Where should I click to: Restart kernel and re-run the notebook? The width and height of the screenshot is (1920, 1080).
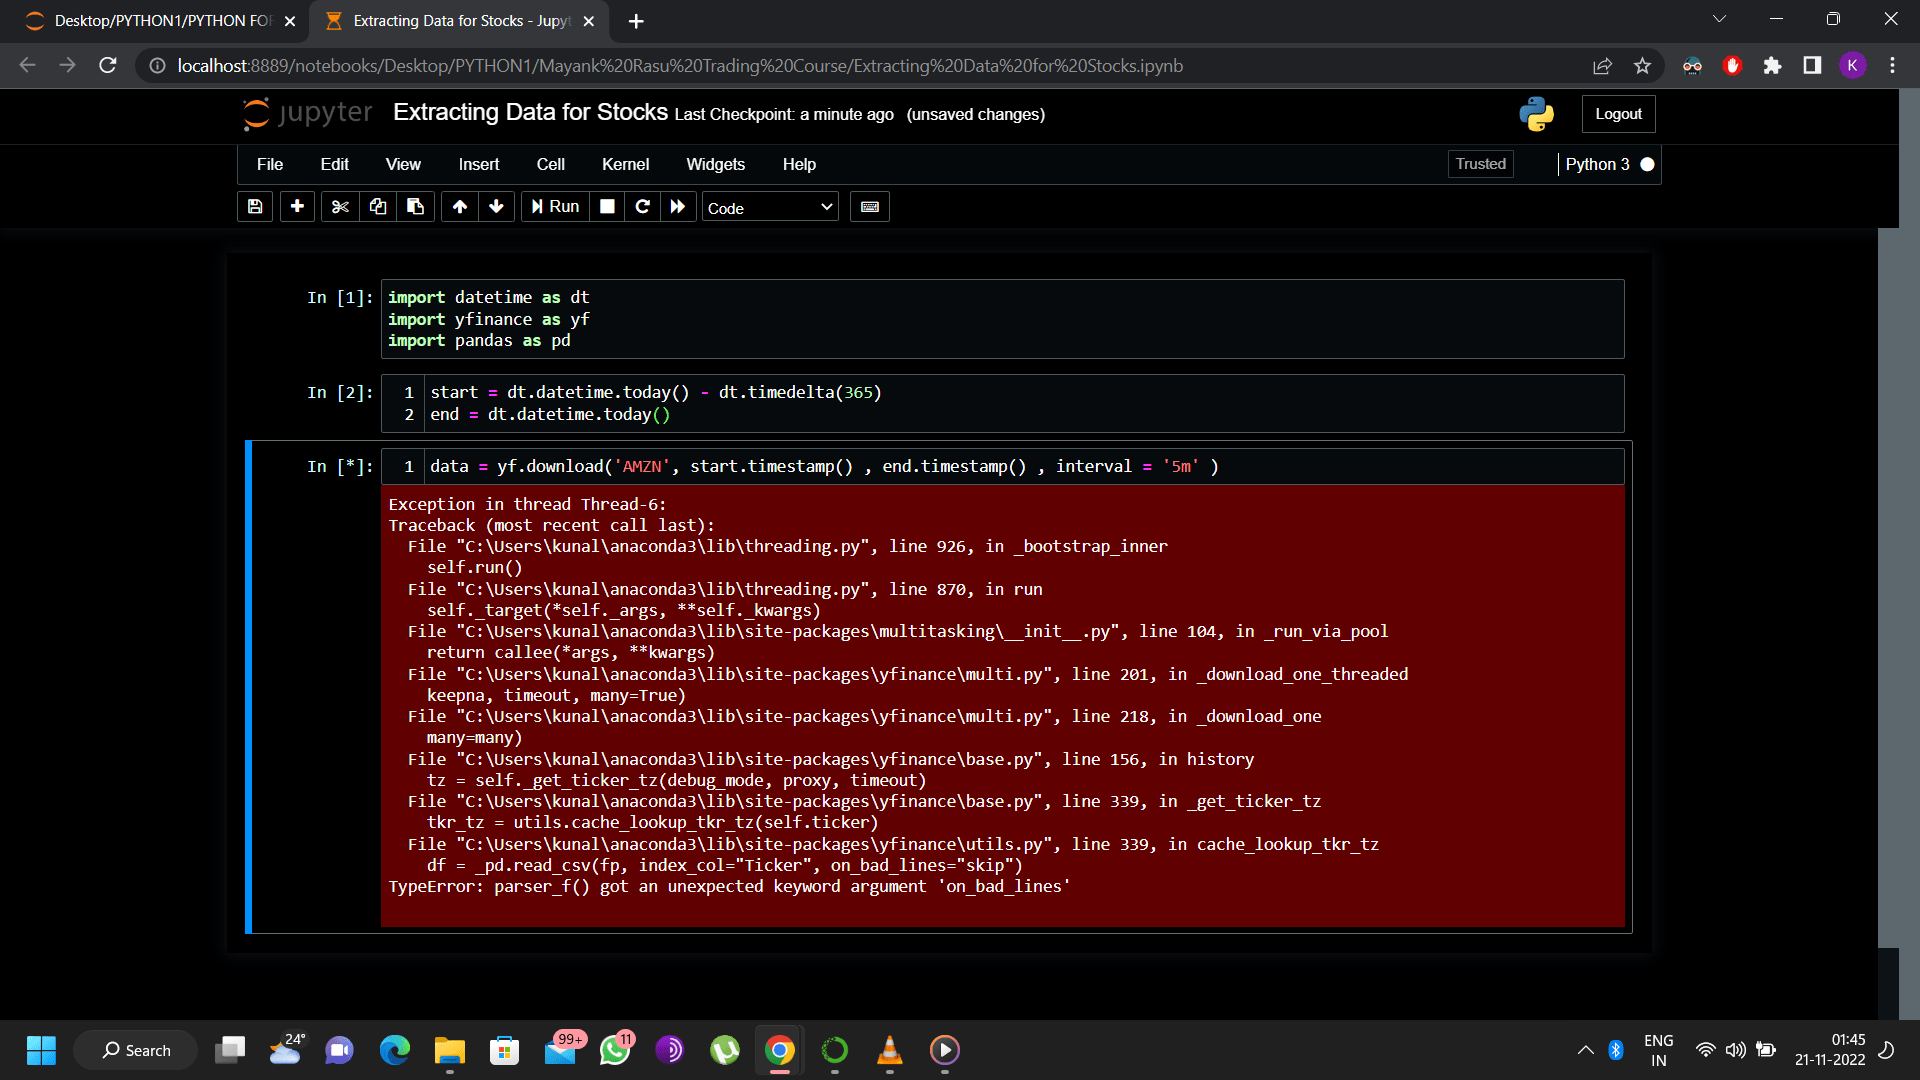coord(678,207)
